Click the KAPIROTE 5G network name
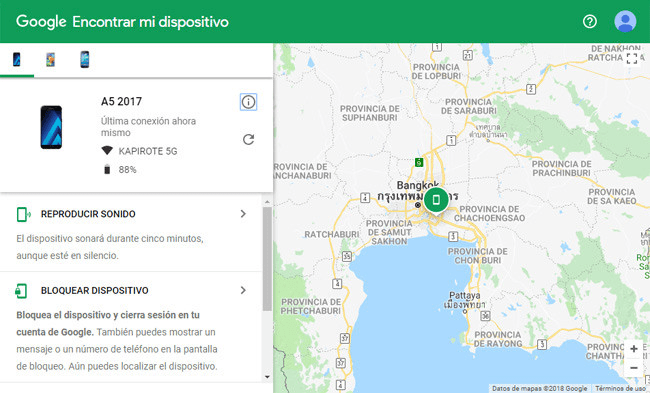The height and width of the screenshot is (393, 650). click(x=148, y=151)
